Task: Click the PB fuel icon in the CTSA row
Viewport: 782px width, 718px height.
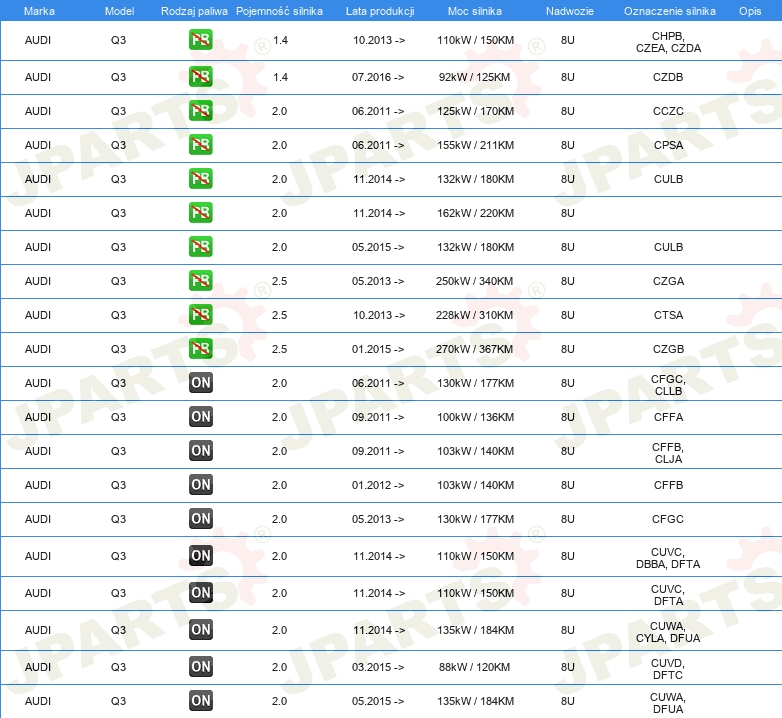Action: tap(201, 315)
